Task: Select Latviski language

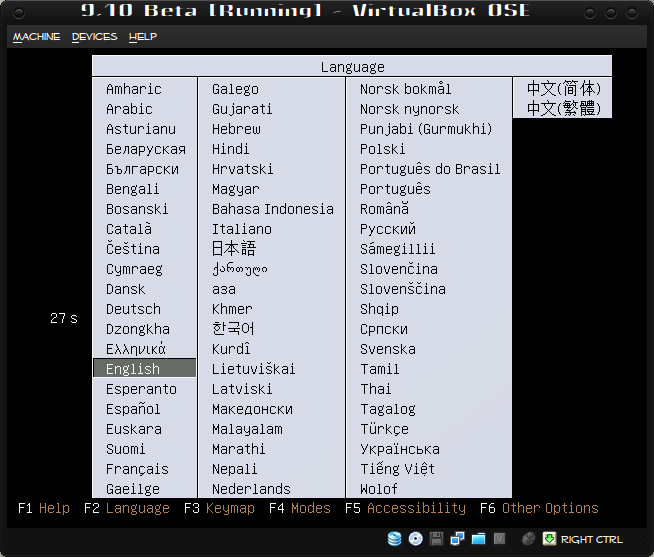Action: tap(242, 389)
